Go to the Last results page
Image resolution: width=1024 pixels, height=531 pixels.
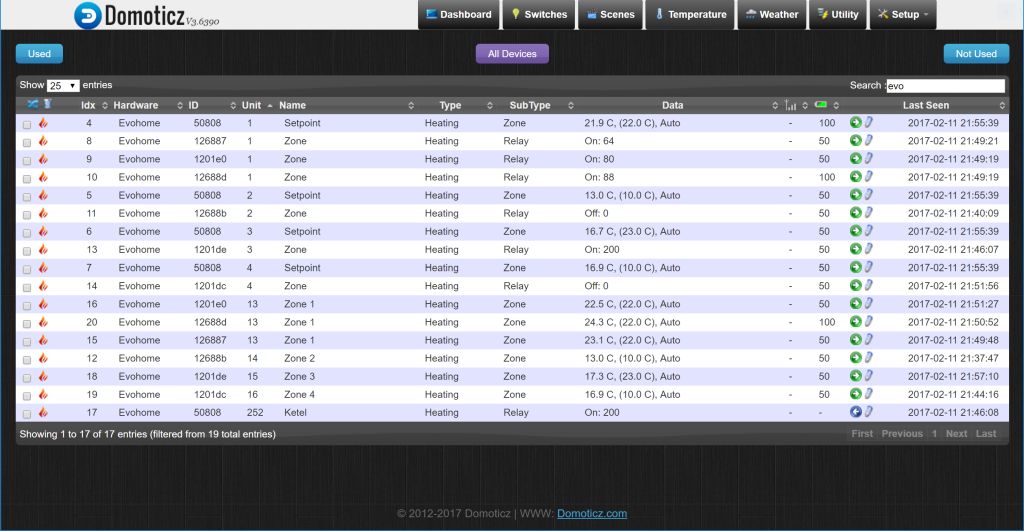(x=985, y=434)
